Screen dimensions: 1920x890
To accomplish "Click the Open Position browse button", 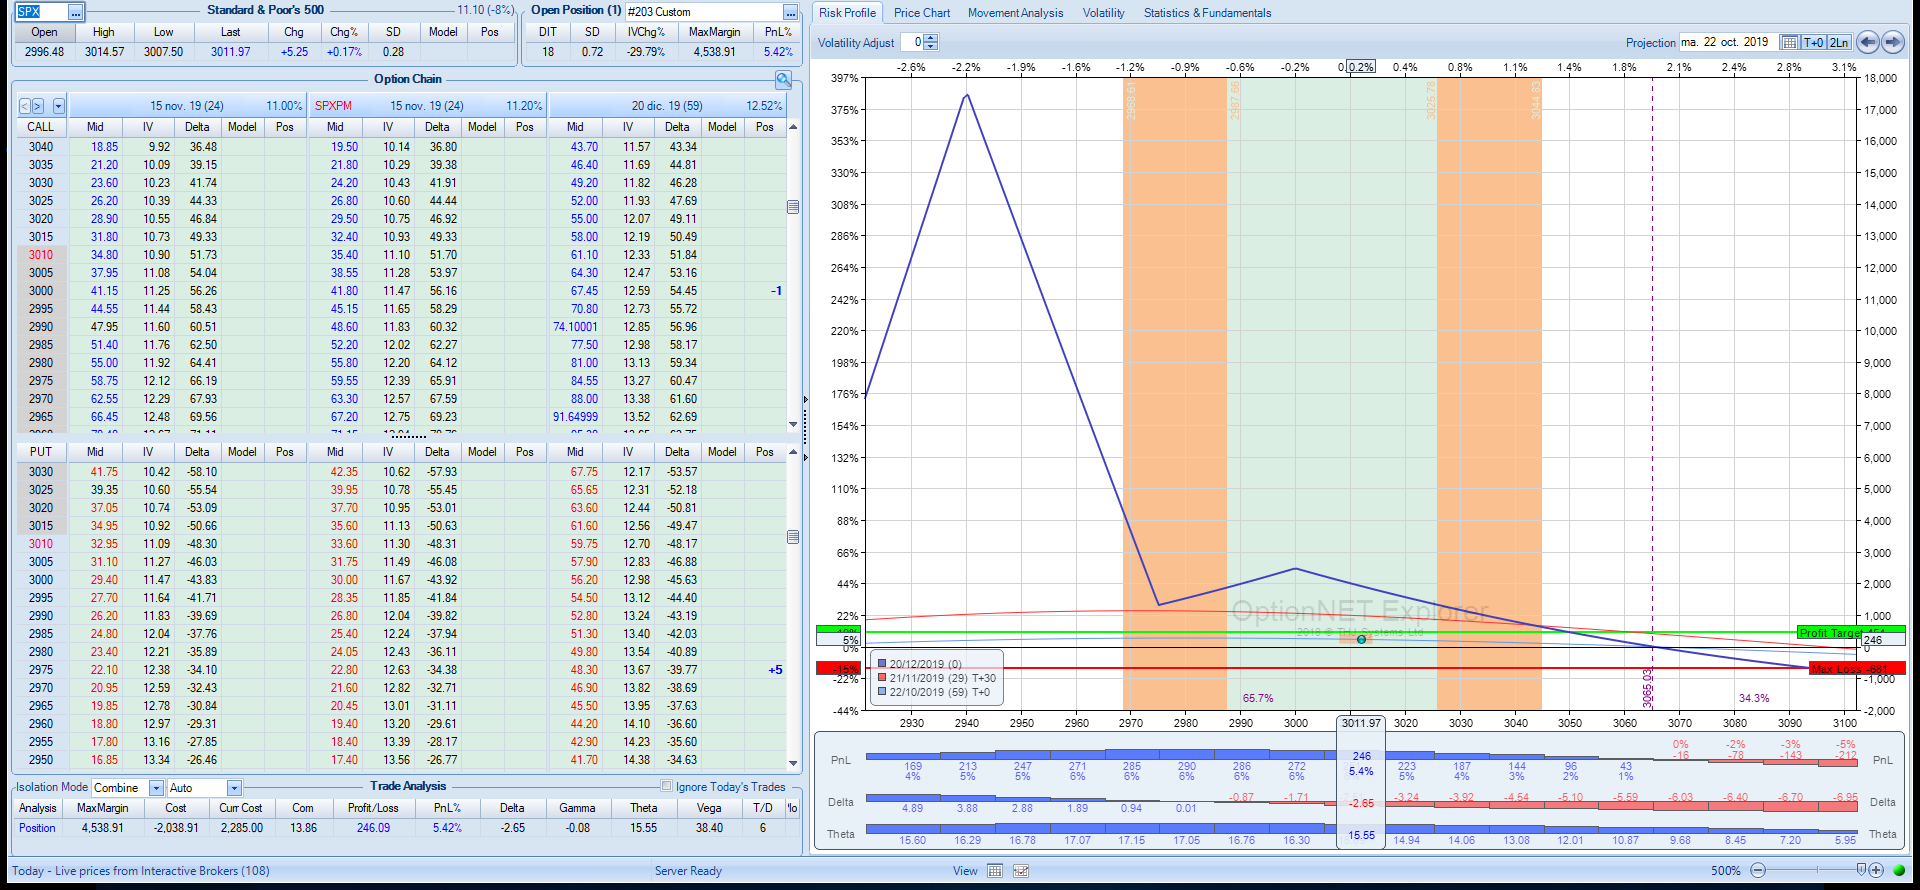I will pos(790,12).
